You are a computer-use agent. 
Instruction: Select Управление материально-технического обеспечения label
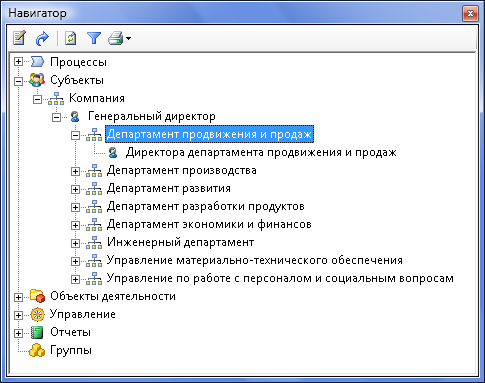point(255,260)
